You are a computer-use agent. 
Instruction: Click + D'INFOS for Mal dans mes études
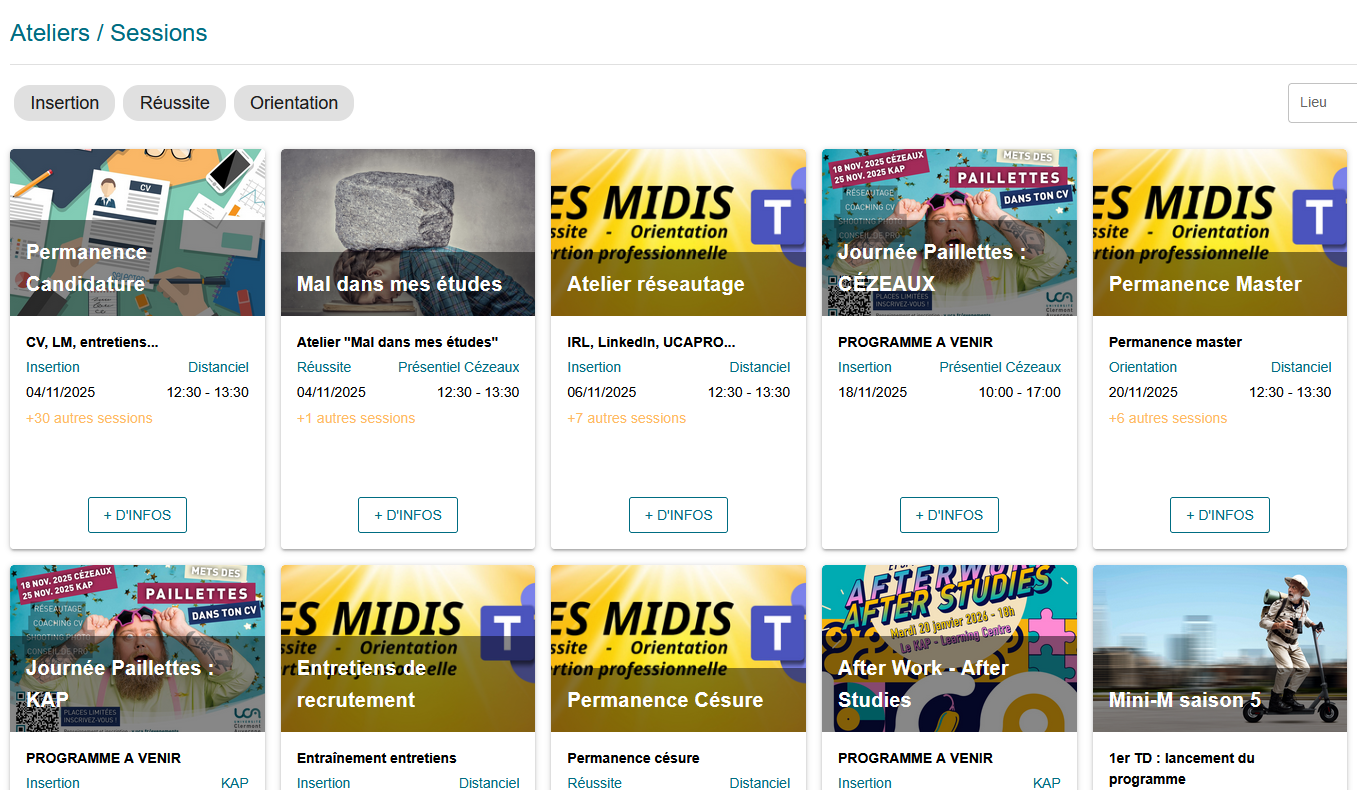pos(408,515)
